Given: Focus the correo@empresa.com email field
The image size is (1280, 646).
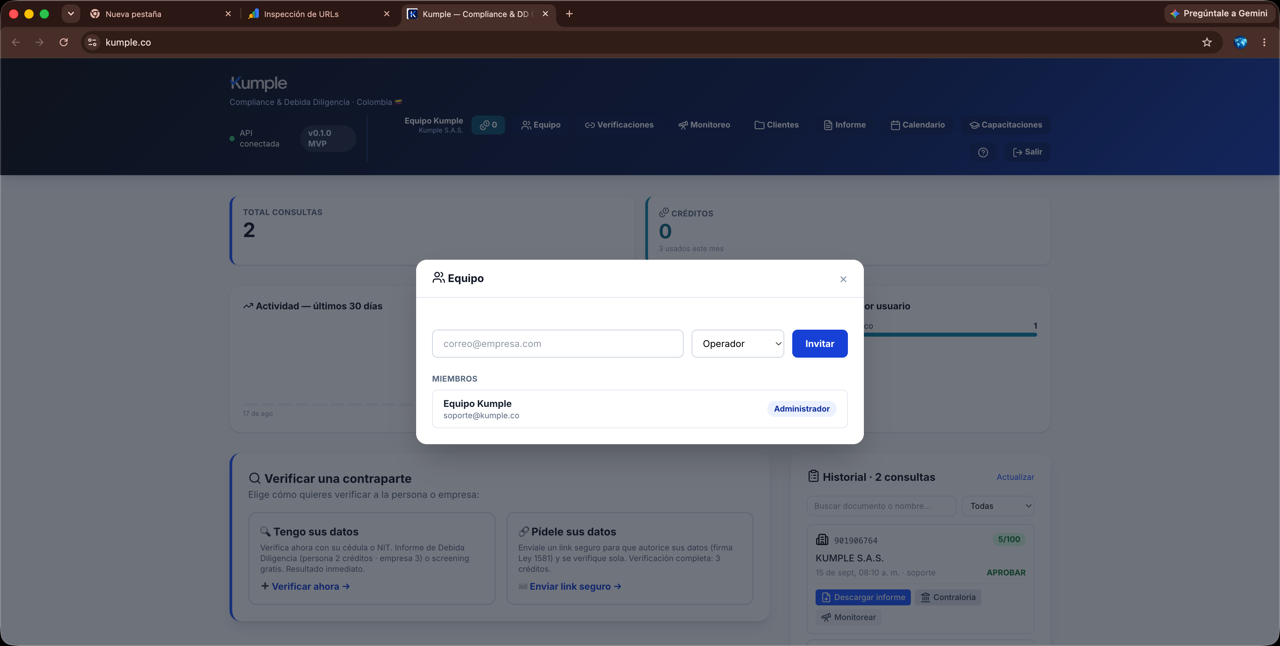Looking at the screenshot, I should [x=558, y=344].
